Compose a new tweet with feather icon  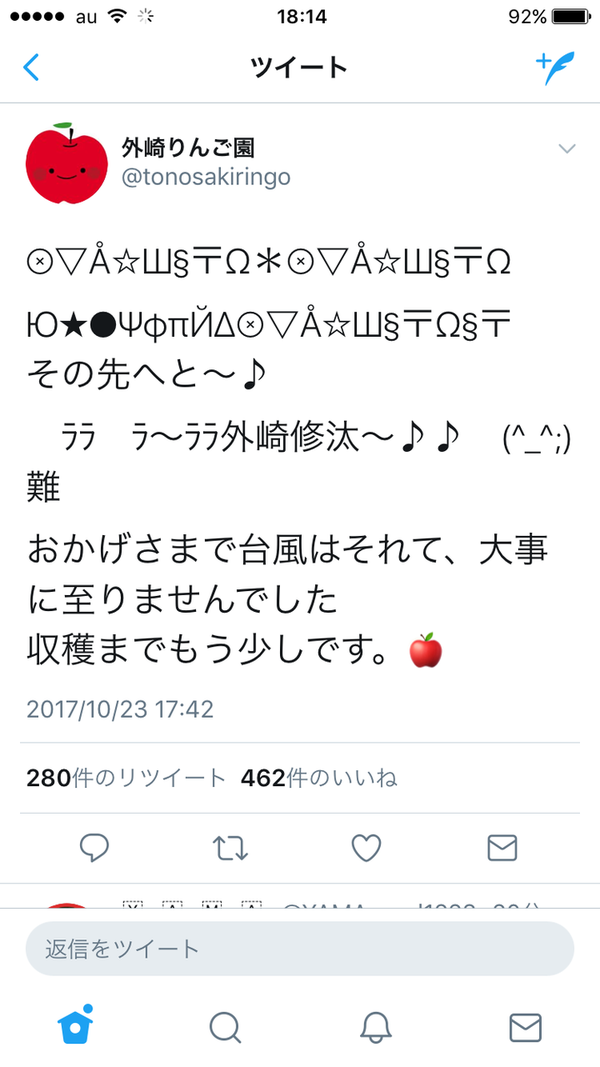tap(554, 67)
